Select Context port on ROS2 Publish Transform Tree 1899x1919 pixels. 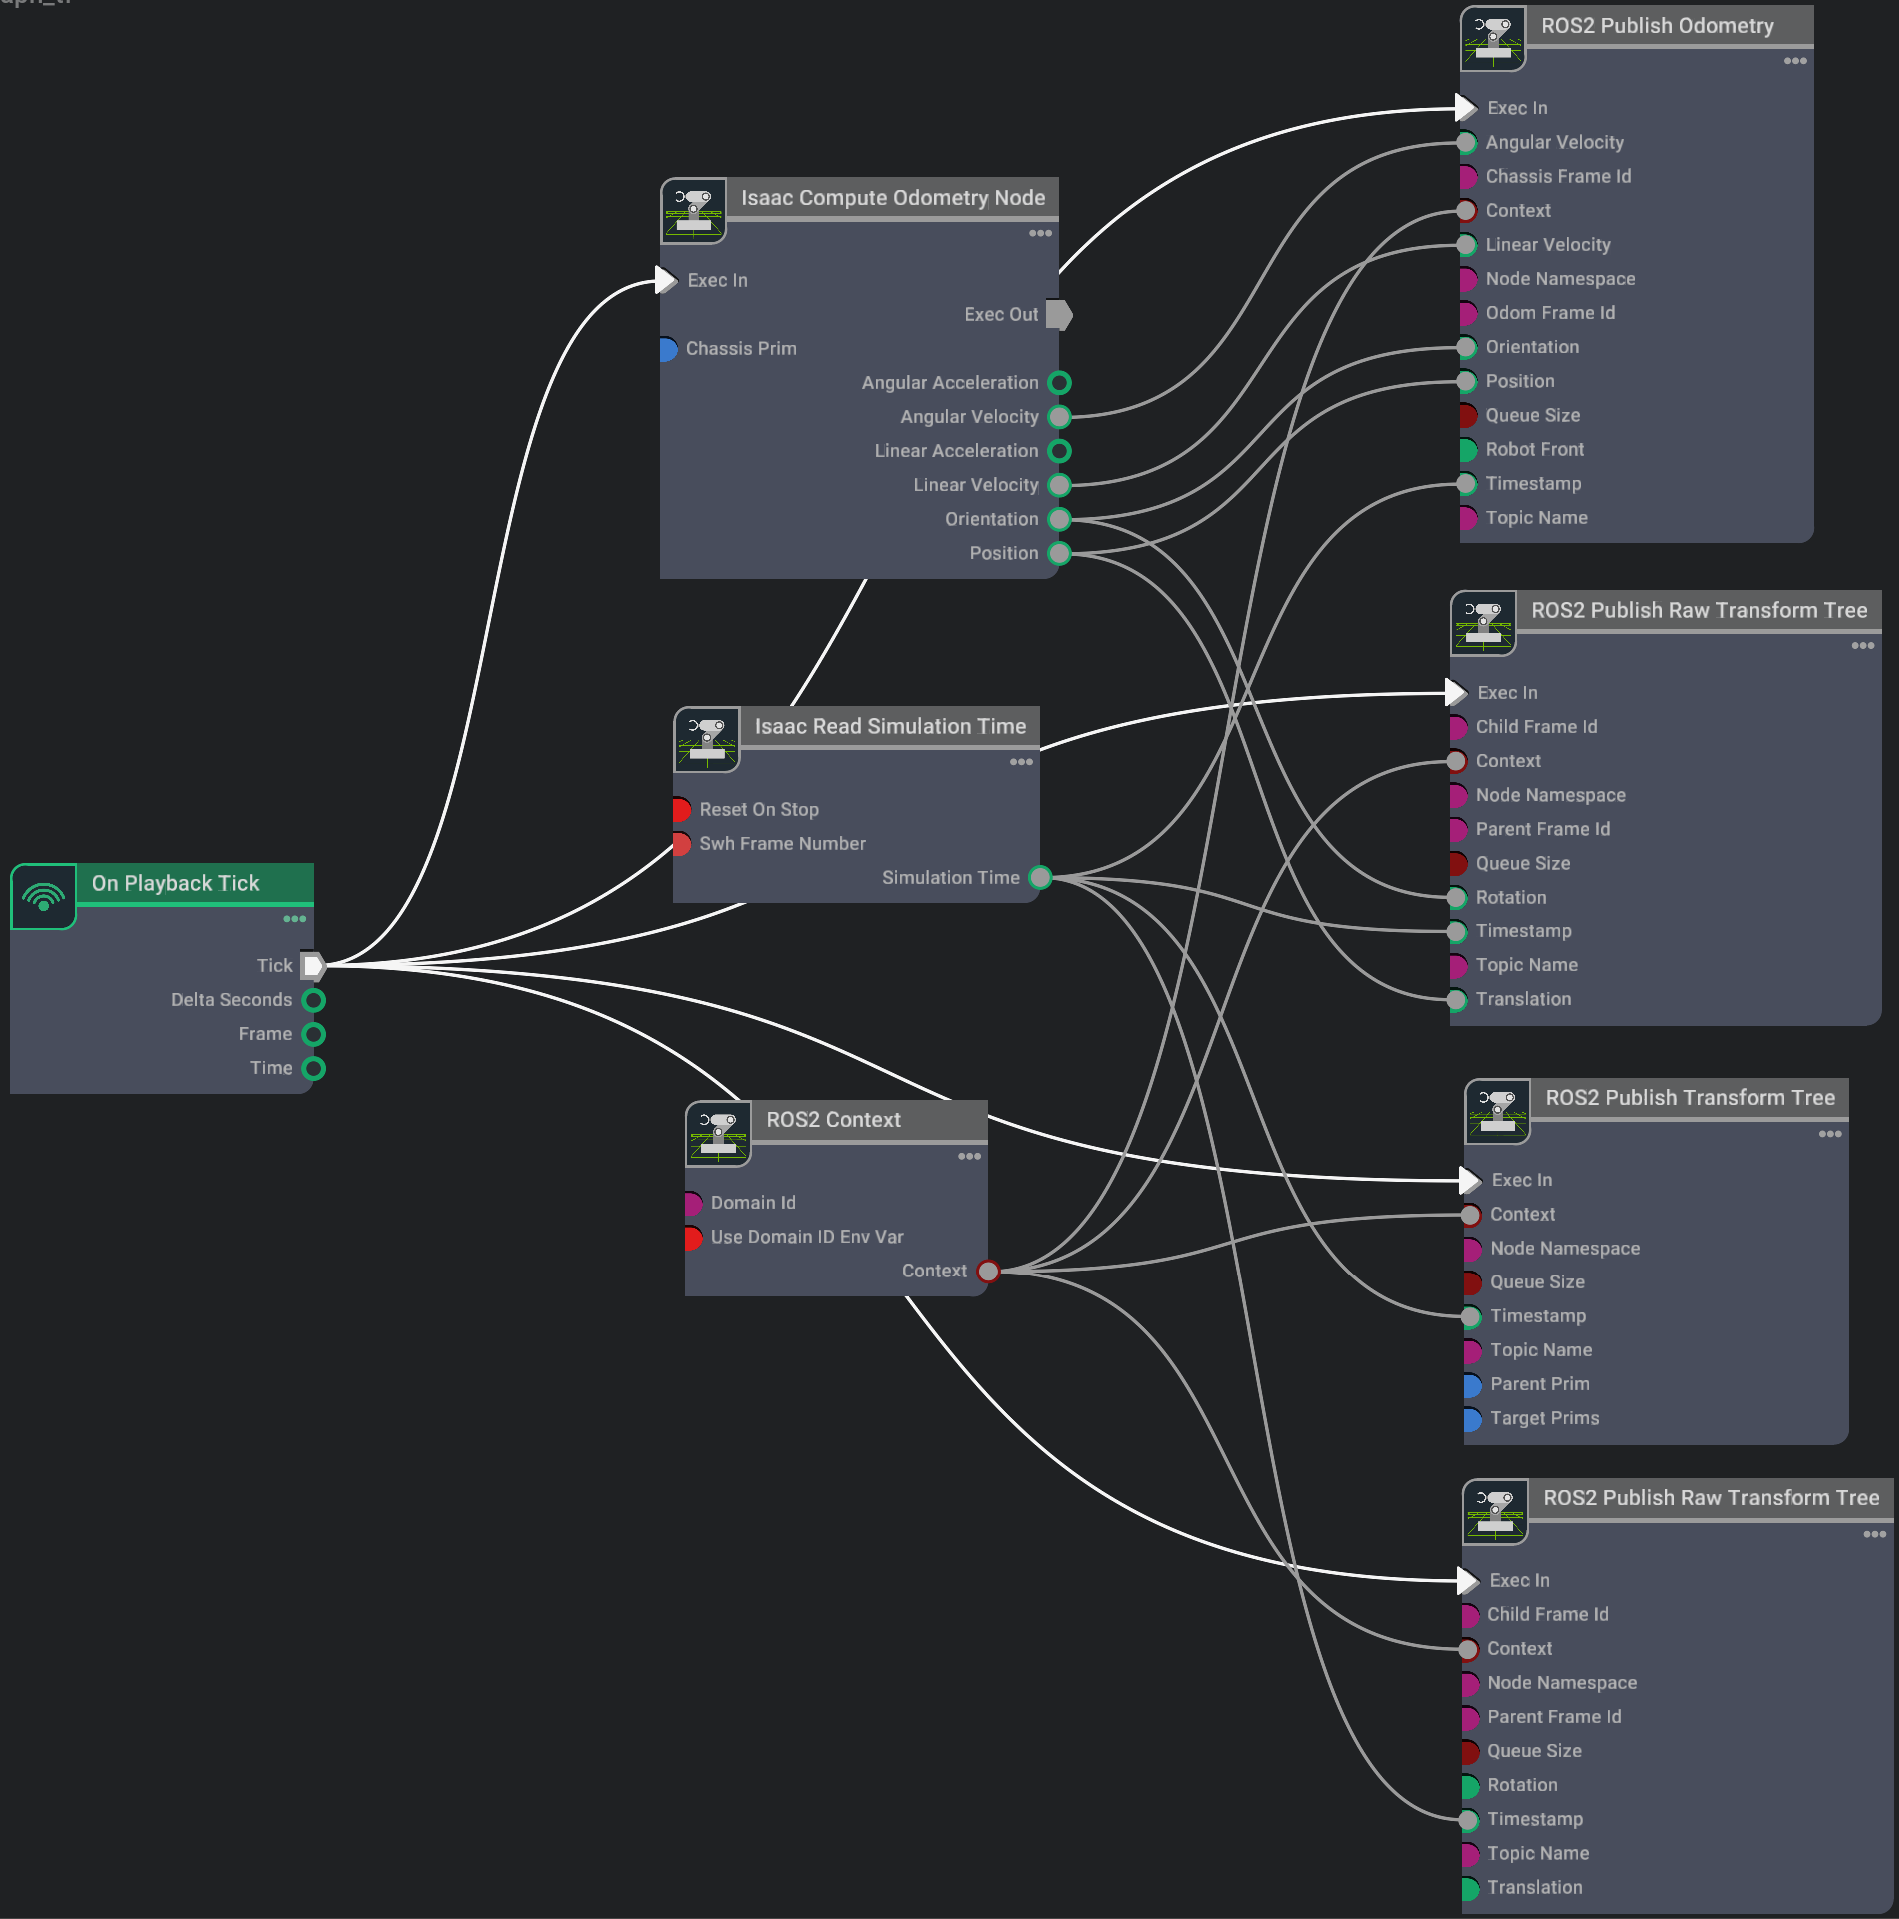point(1472,1215)
